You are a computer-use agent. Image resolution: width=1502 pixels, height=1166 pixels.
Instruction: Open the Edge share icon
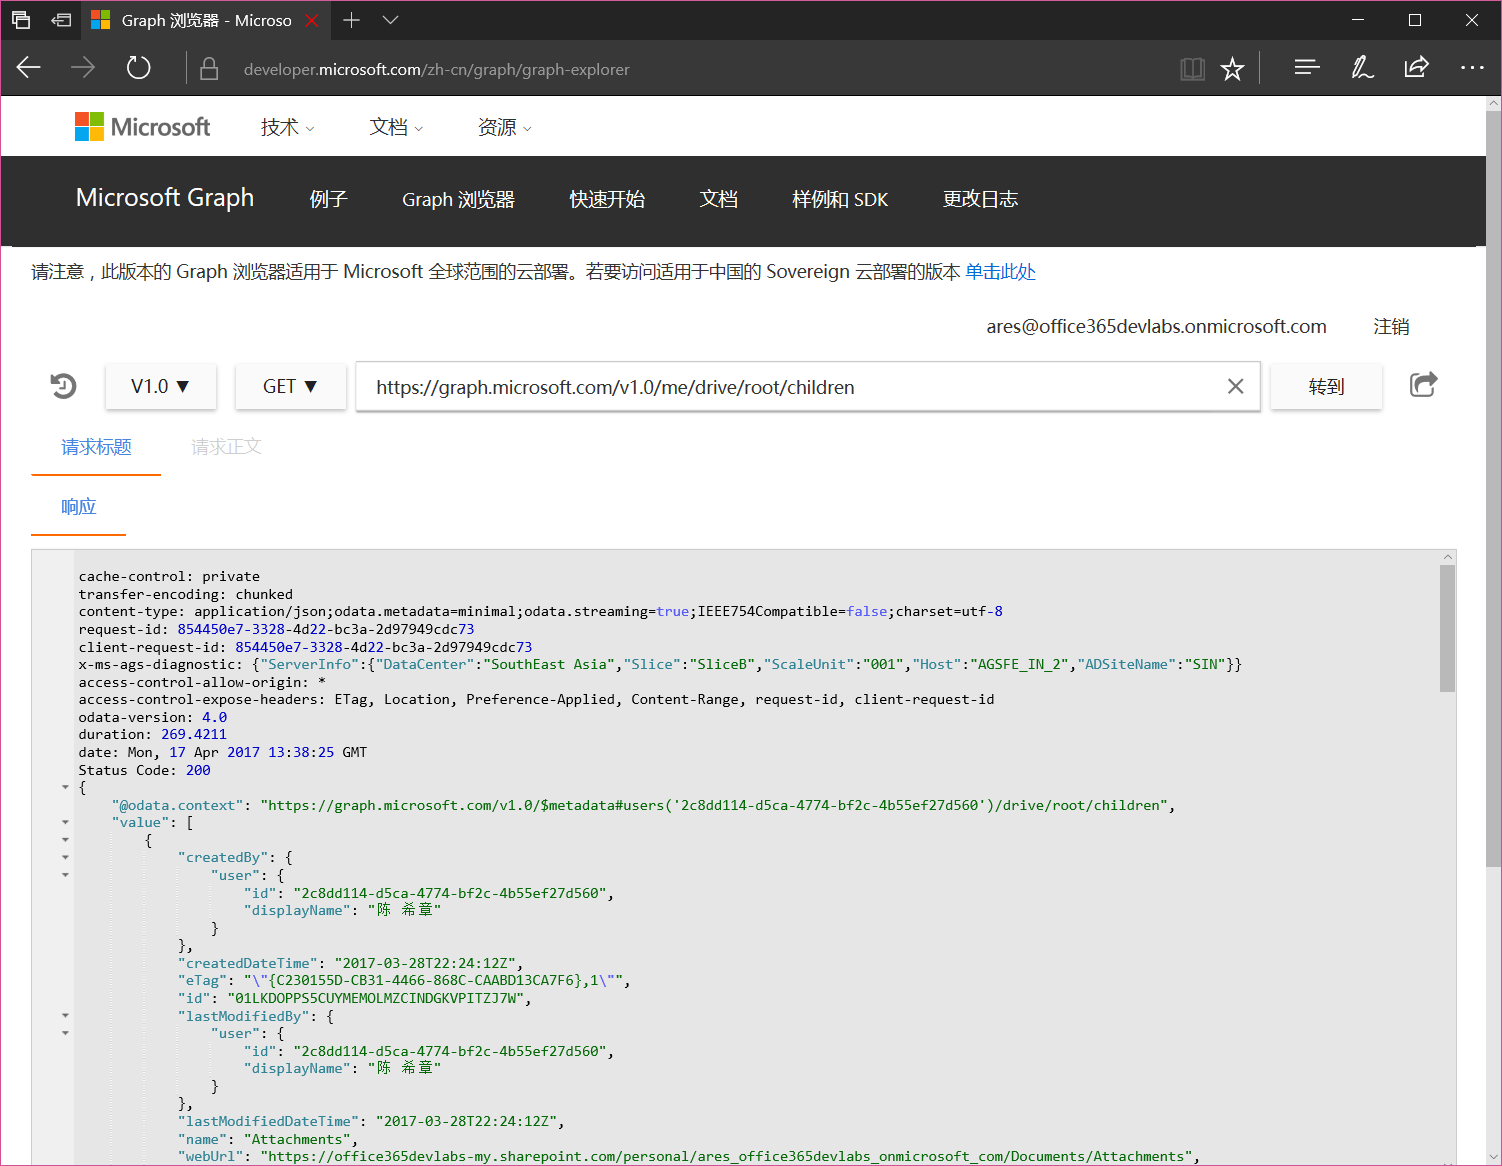point(1416,68)
